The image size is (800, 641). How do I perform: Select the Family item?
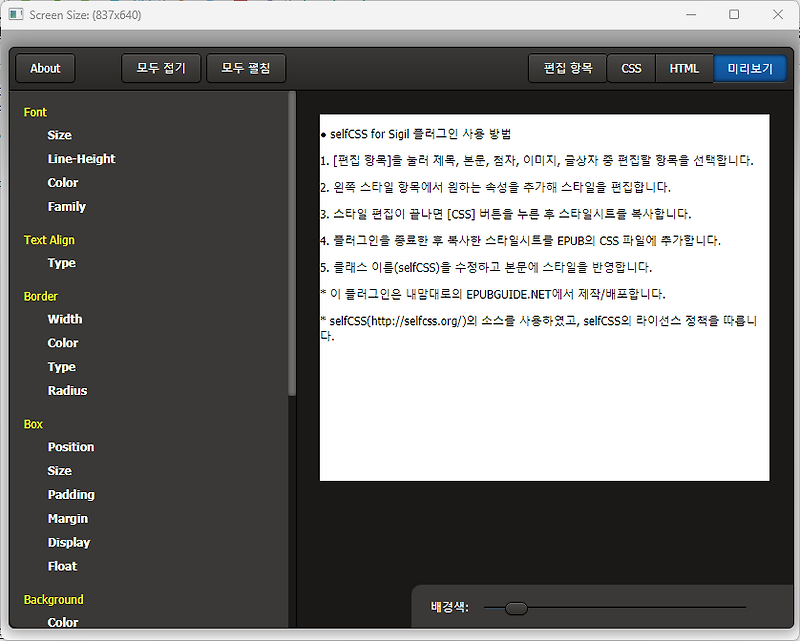pos(66,207)
